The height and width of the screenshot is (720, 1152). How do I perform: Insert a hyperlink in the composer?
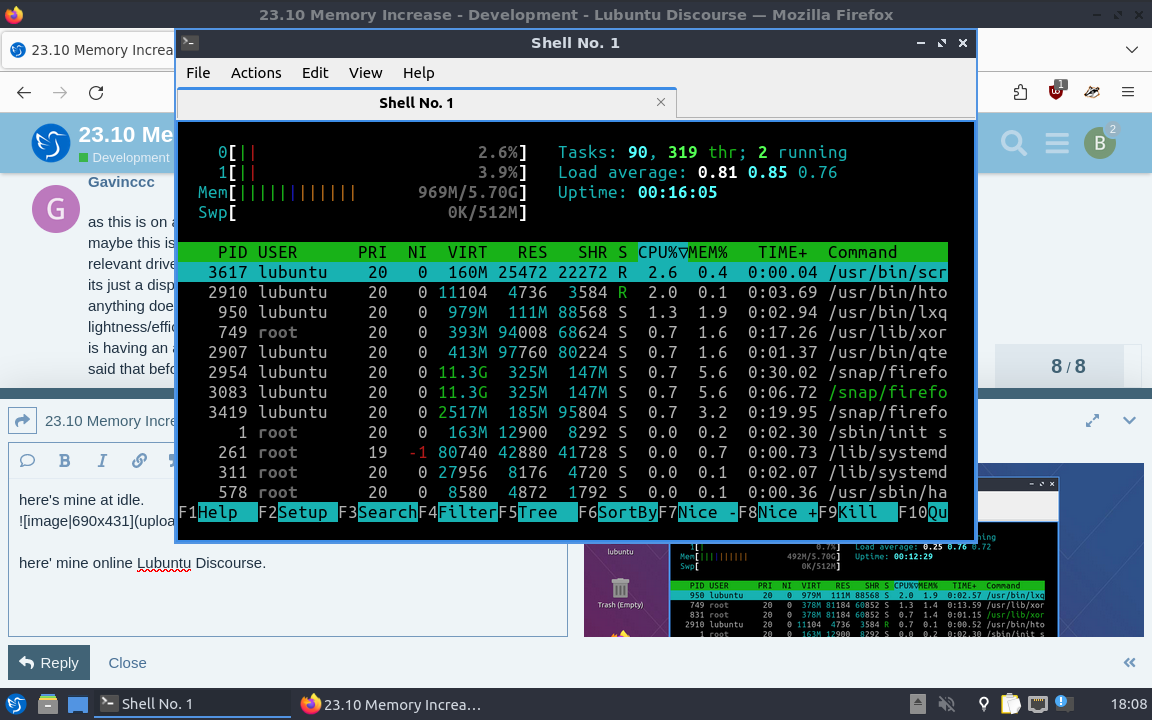(139, 461)
